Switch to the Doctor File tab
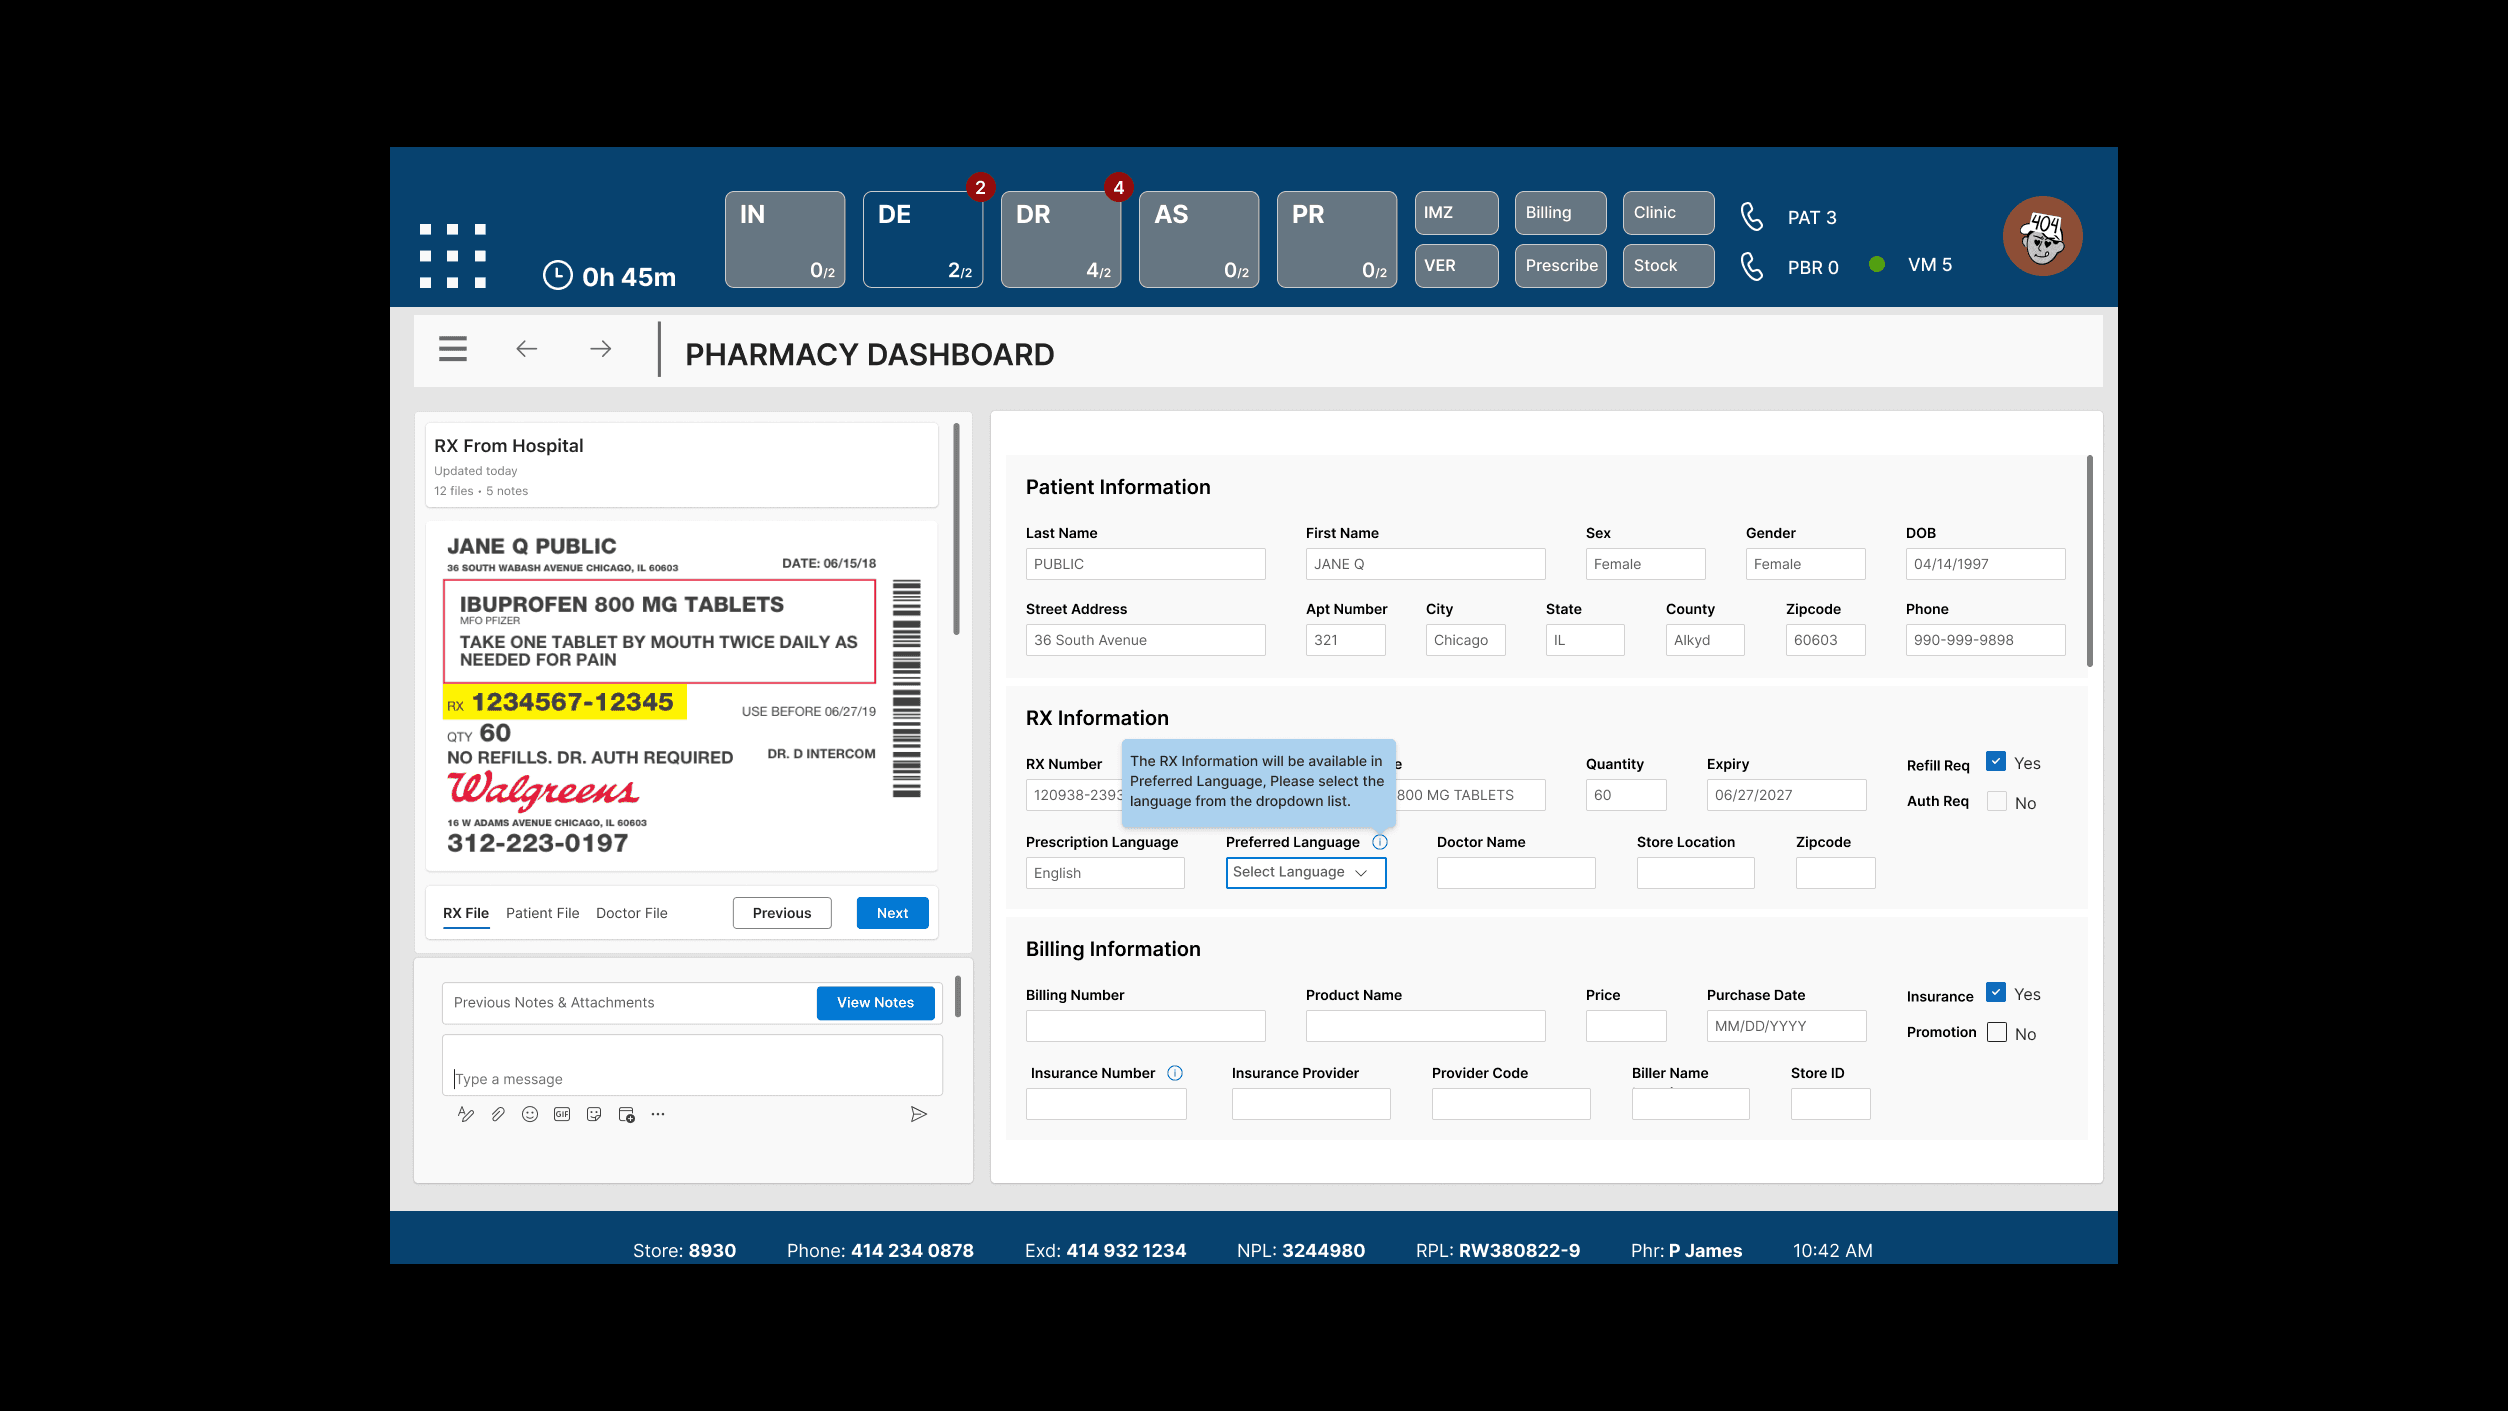The height and width of the screenshot is (1411, 2508). pos(631,913)
